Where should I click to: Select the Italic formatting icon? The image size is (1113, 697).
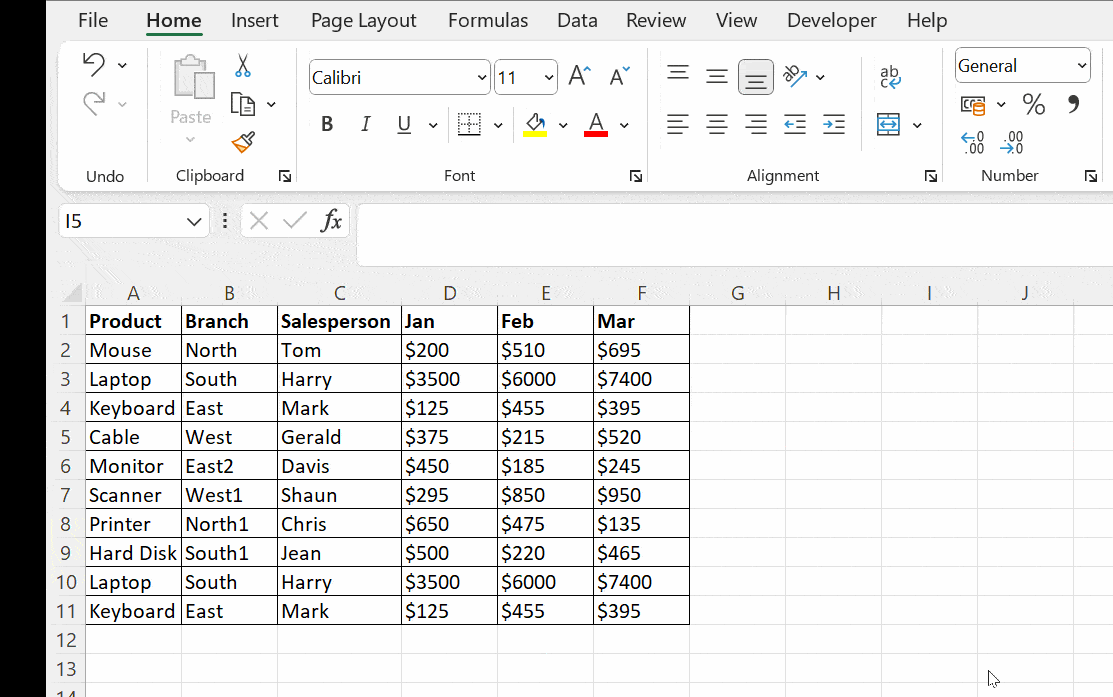(365, 124)
